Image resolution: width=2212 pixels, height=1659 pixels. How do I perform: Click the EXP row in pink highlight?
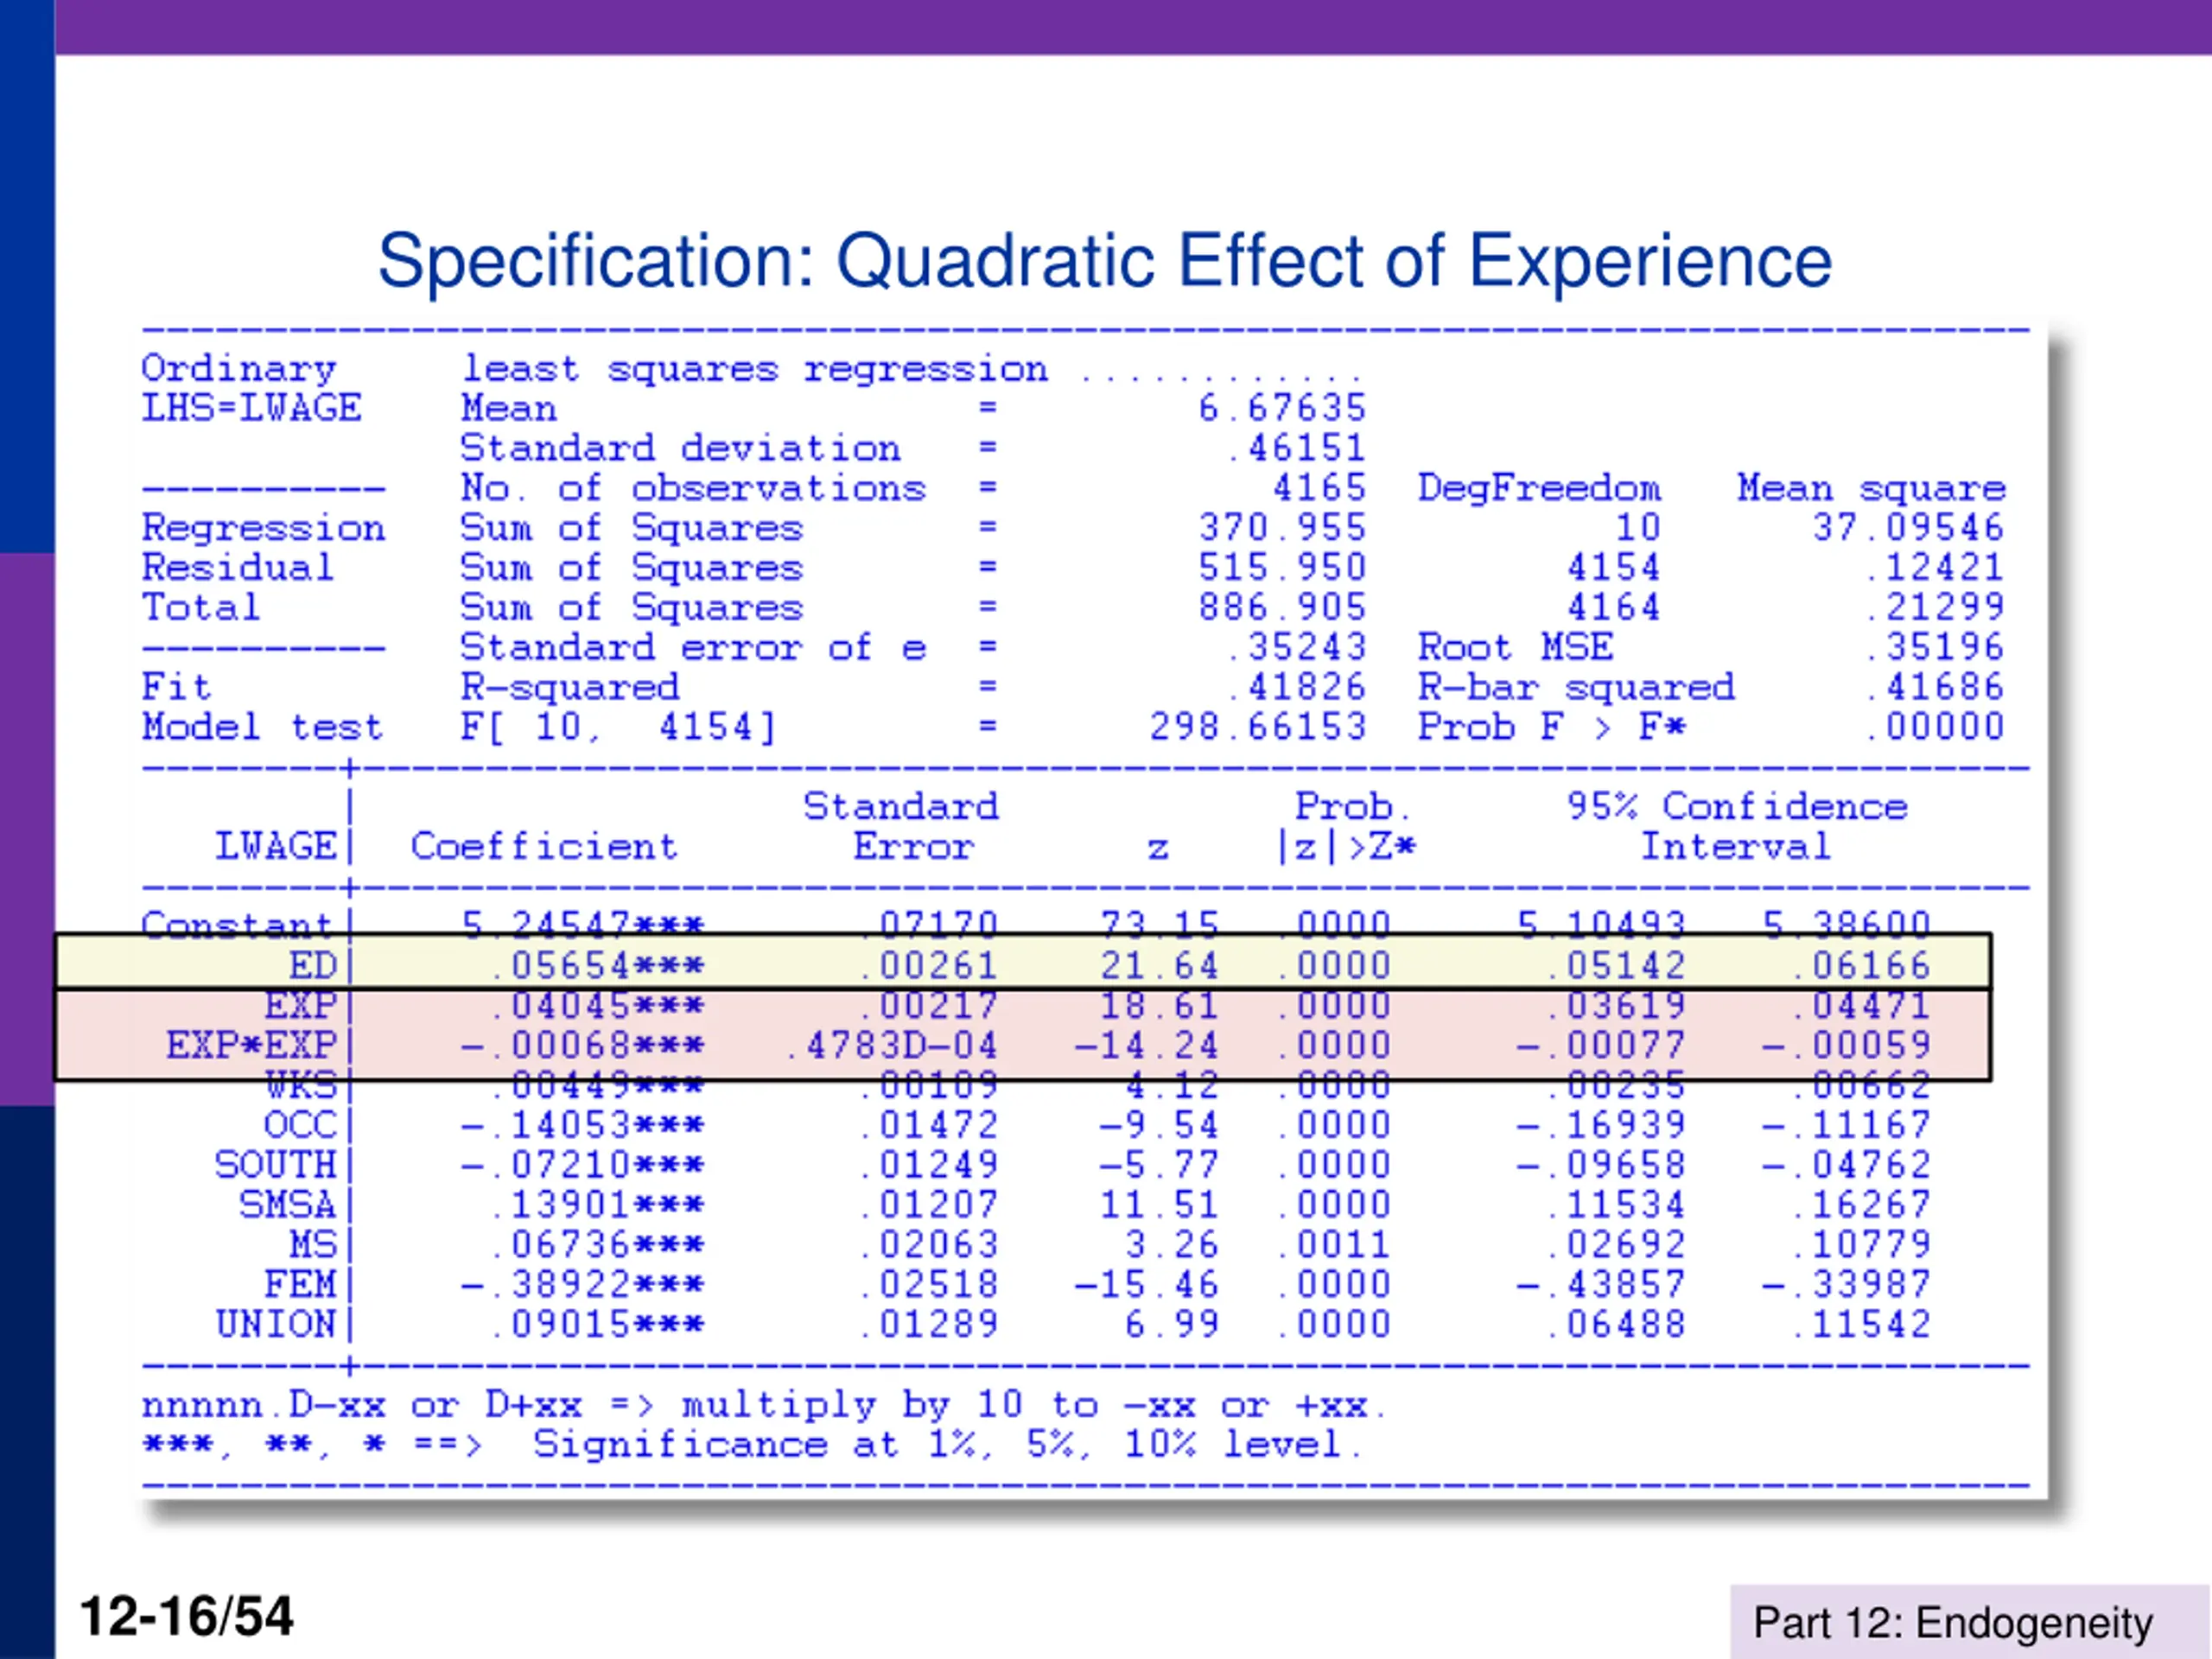tap(1022, 1005)
